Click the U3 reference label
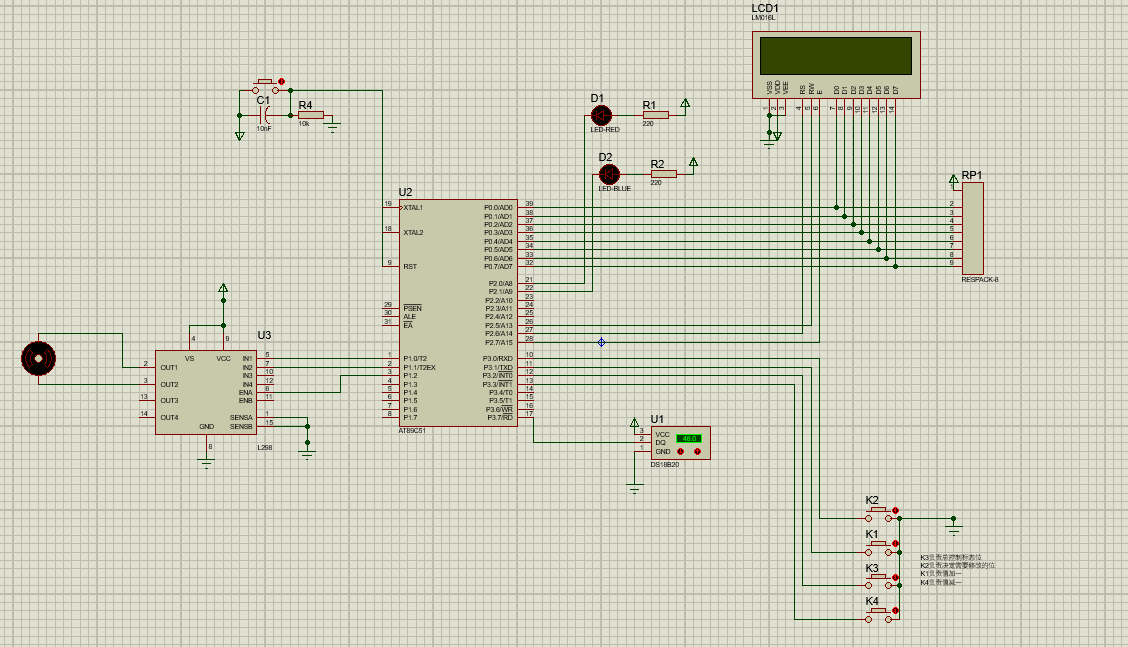Viewport: 1128px width, 647px height. click(x=265, y=335)
